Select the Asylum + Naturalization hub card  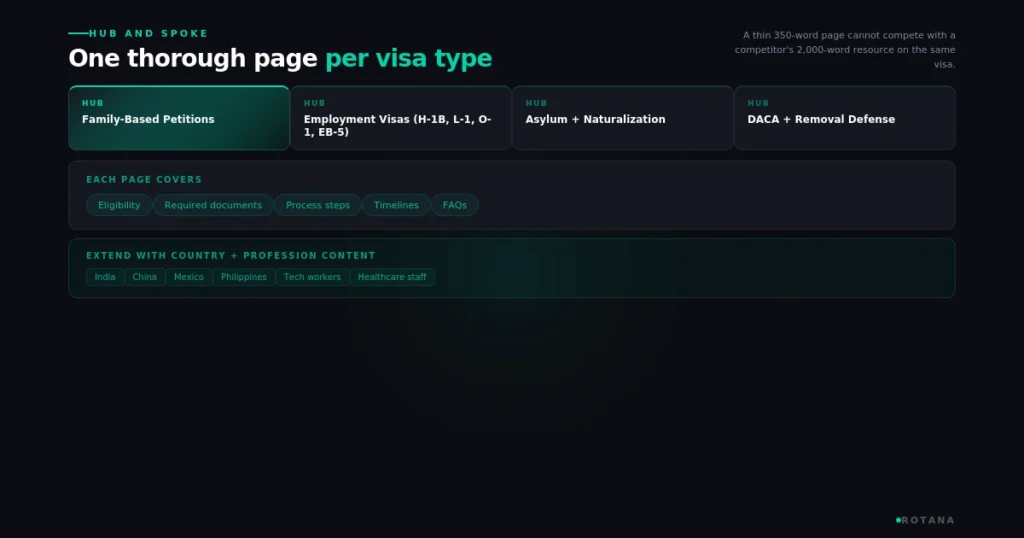coord(623,118)
